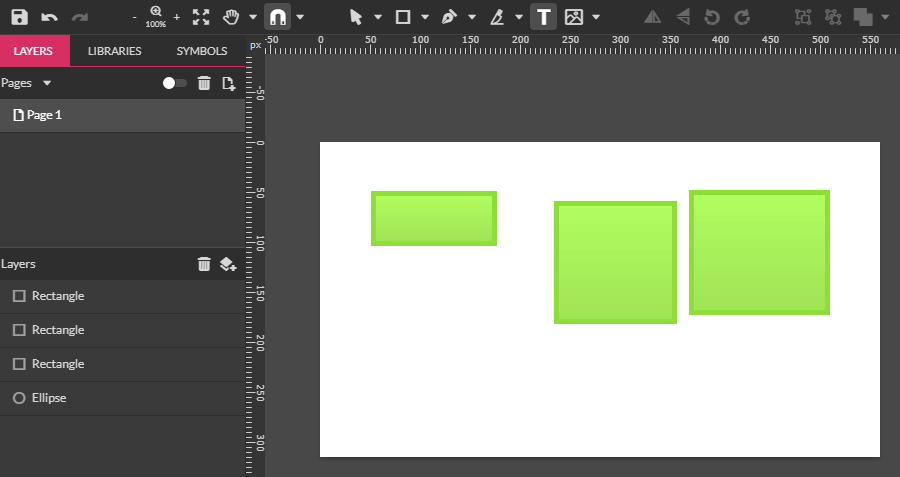Select Page 1 in the pages list
Viewport: 900px width, 477px height.
point(44,115)
